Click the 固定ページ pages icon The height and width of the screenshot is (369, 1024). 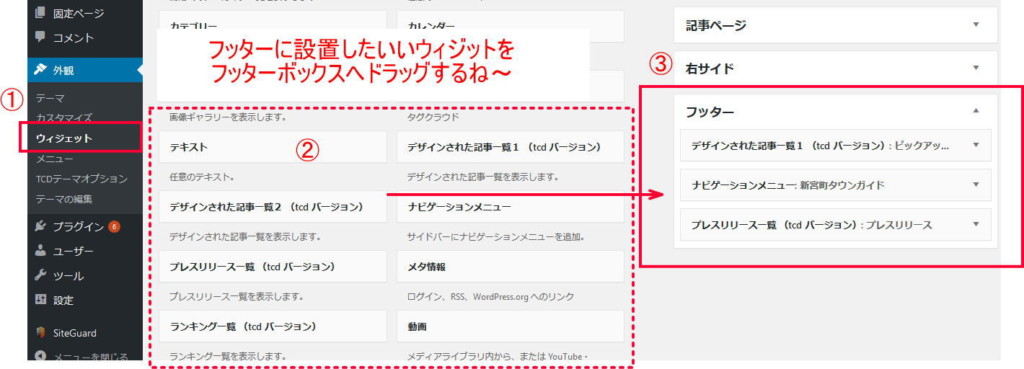[41, 12]
